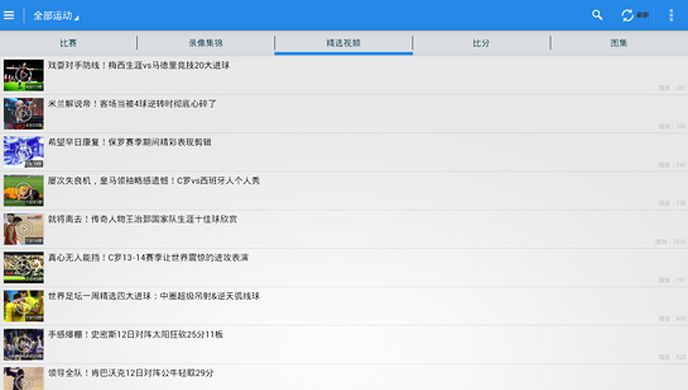This screenshot has height=390, width=688.
Task: Open the title 真心无人能挡！C罗13-14赛季让世界震惊的进攻表演
Action: tap(148, 258)
